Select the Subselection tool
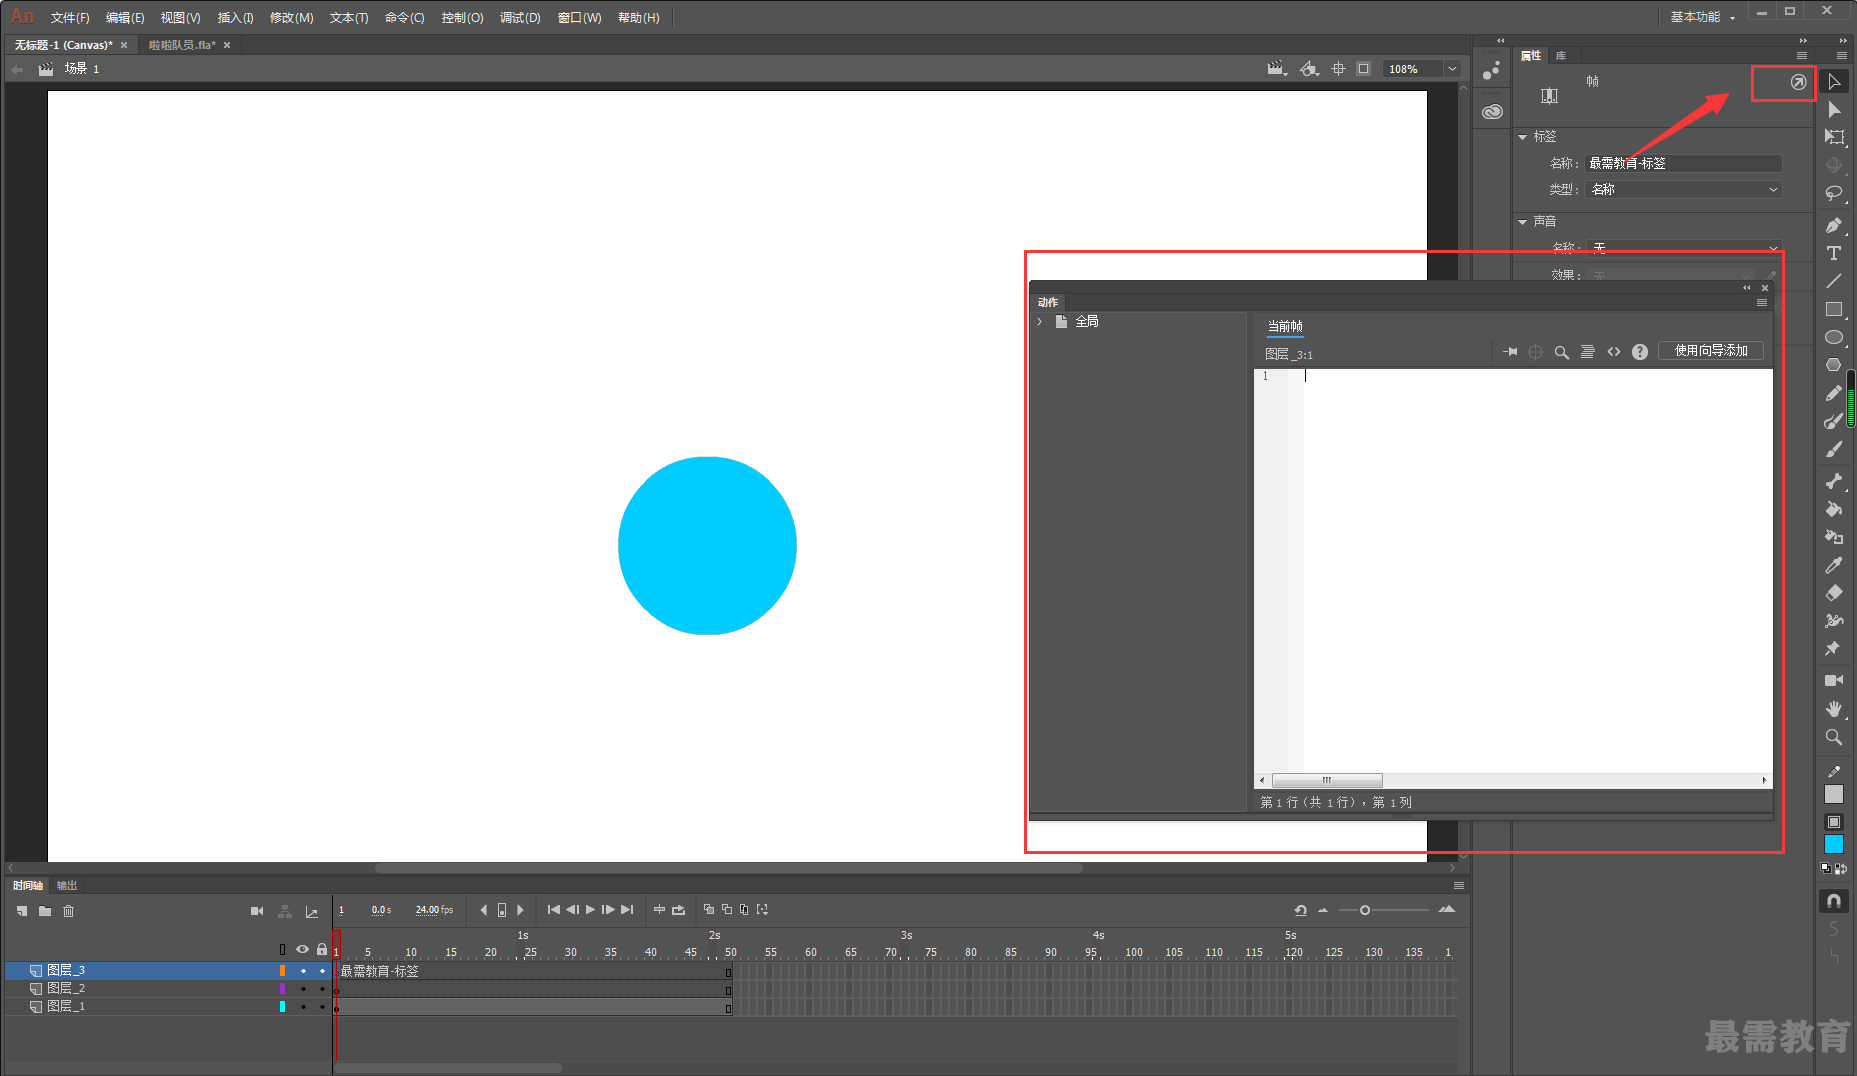The image size is (1857, 1076). point(1834,110)
